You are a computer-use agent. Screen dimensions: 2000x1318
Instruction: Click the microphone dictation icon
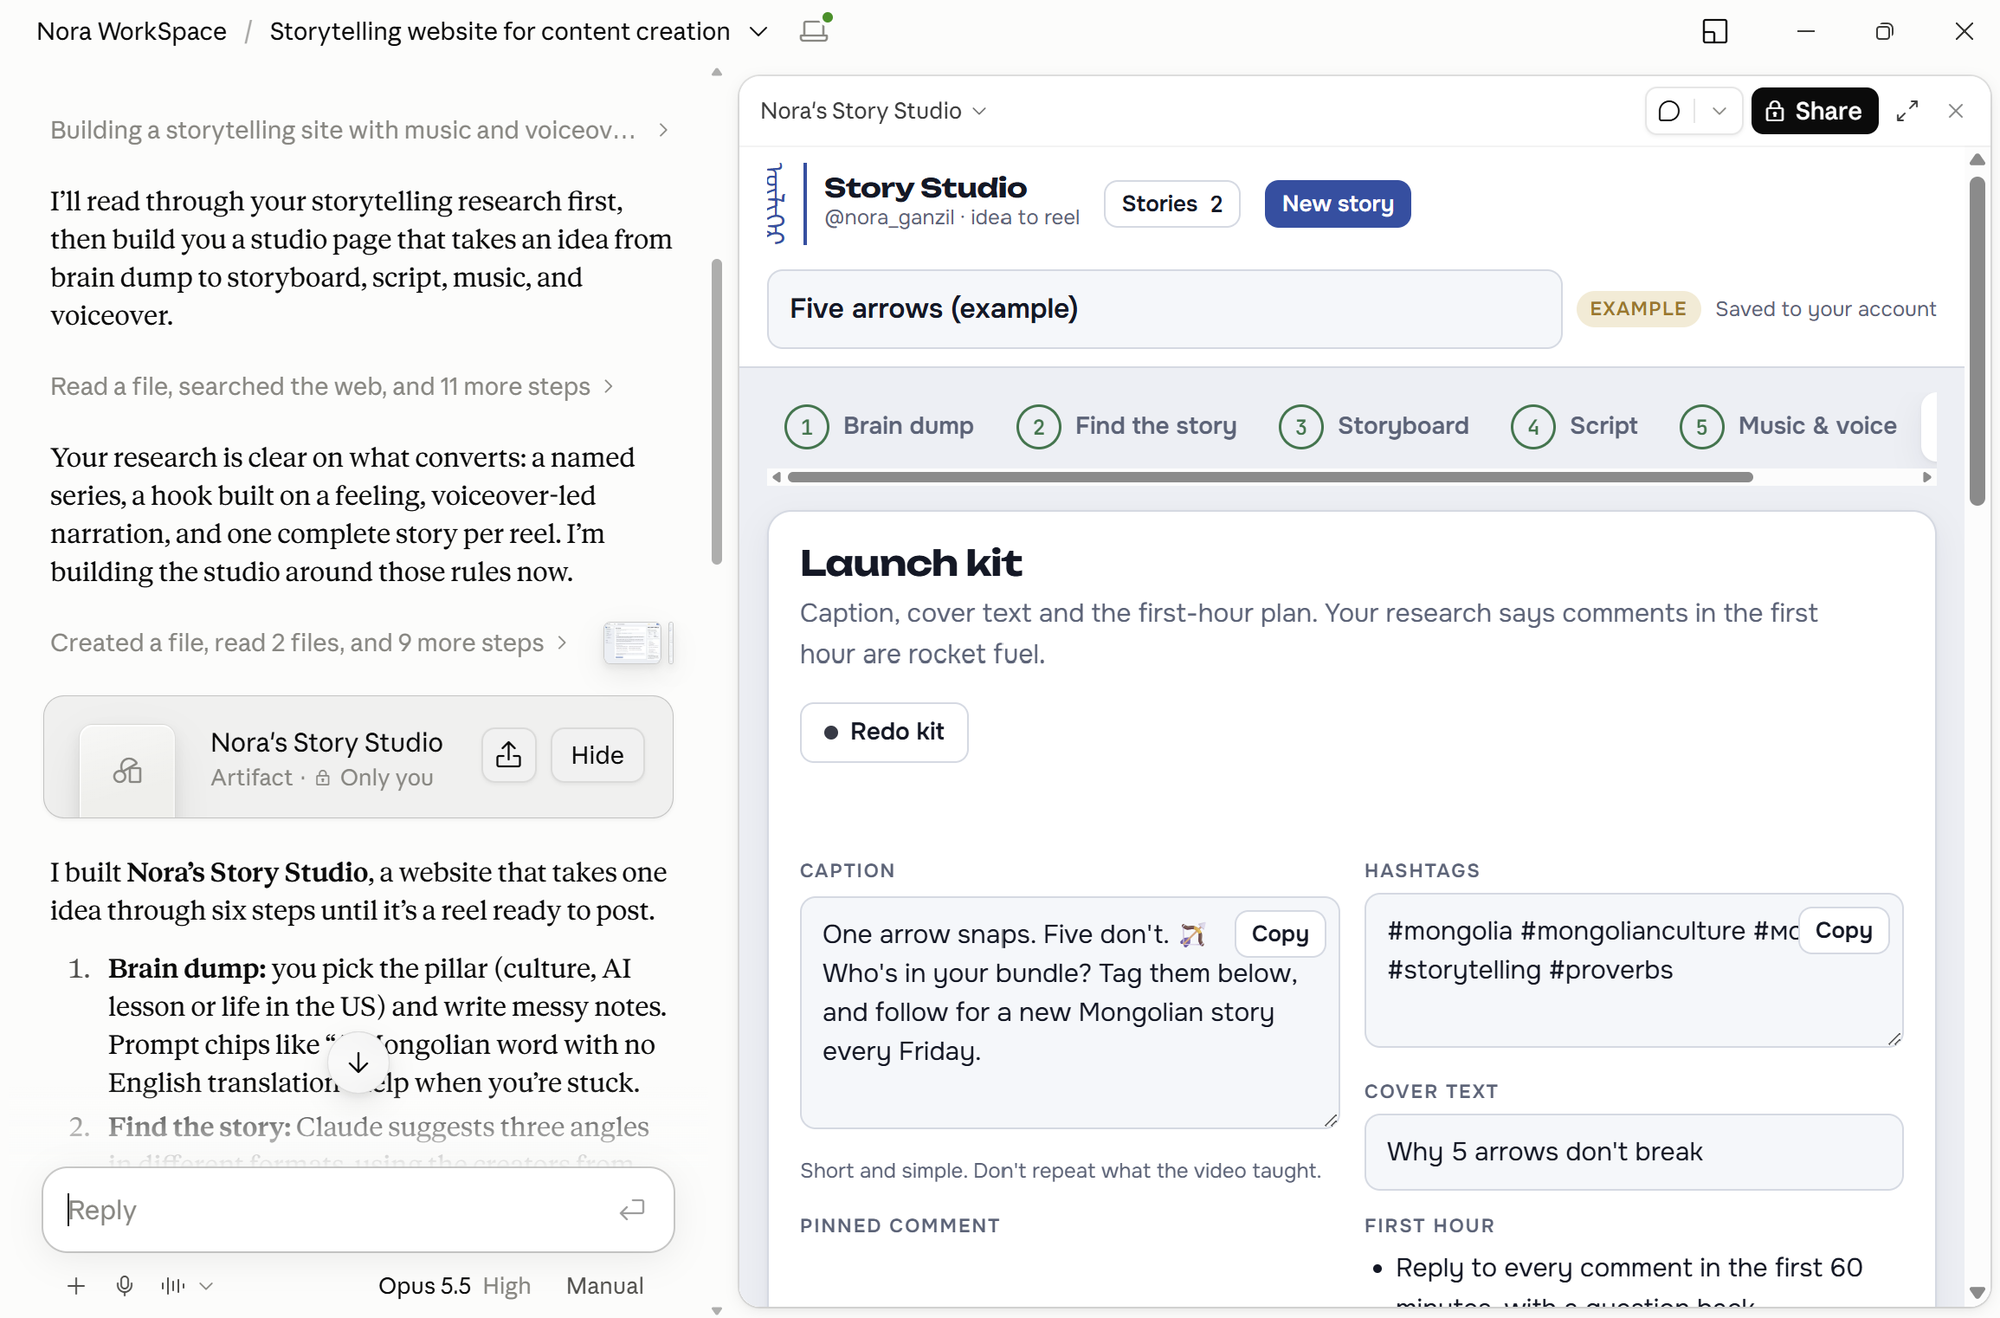125,1286
